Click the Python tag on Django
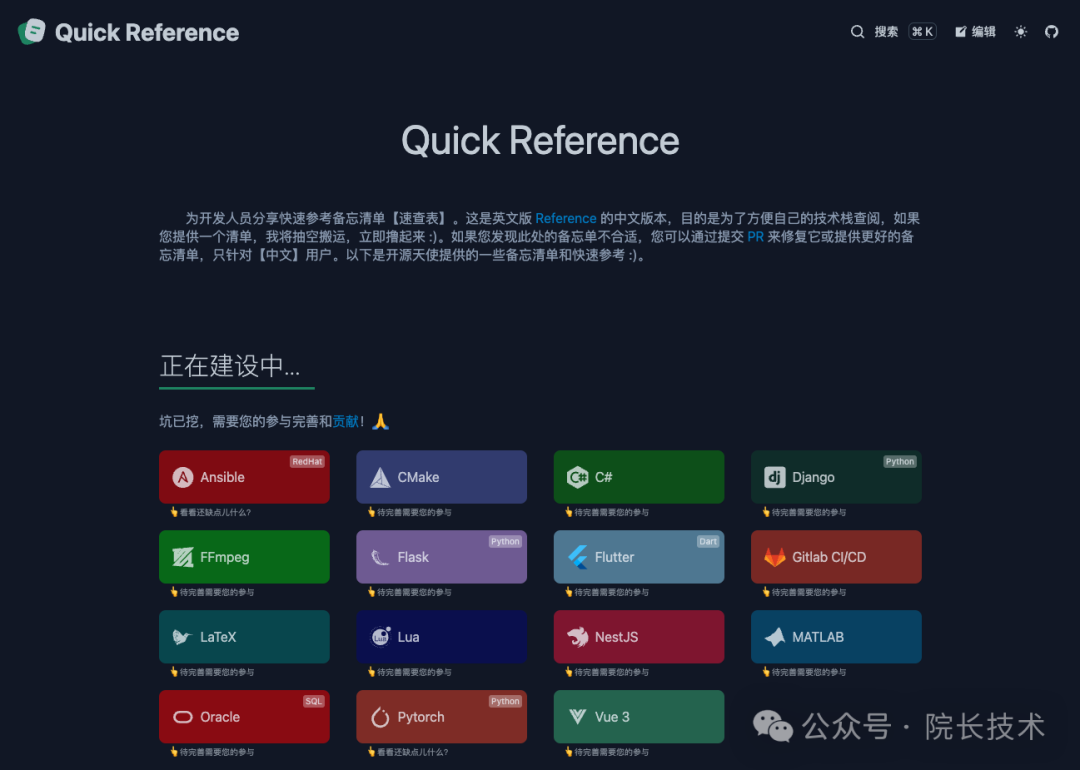Image resolution: width=1080 pixels, height=770 pixels. (900, 461)
